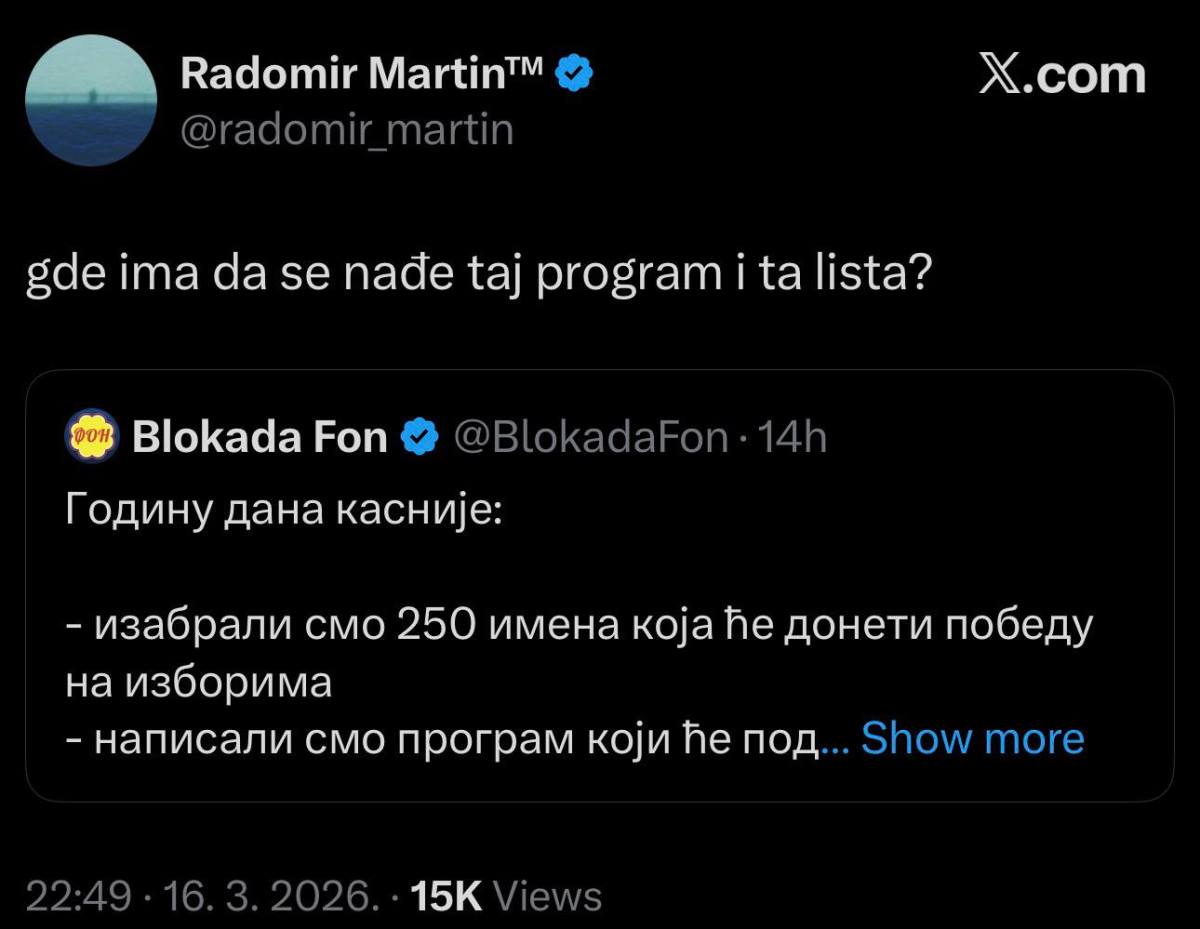The image size is (1200, 929).
Task: Click Blokada Fon's verified checkmark badge
Action: click(x=420, y=436)
